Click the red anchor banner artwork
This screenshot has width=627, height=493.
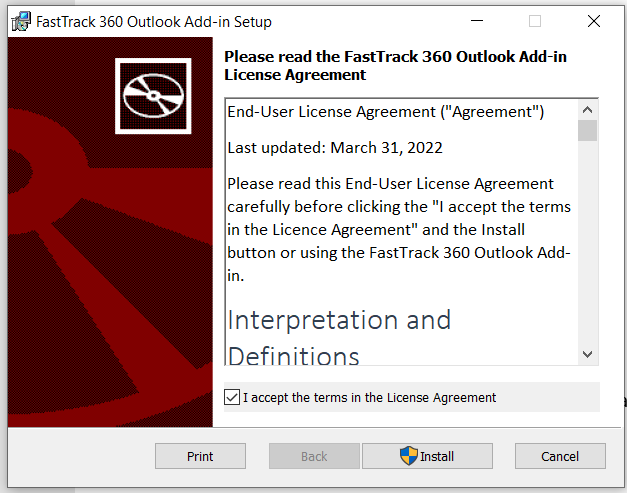click(110, 232)
